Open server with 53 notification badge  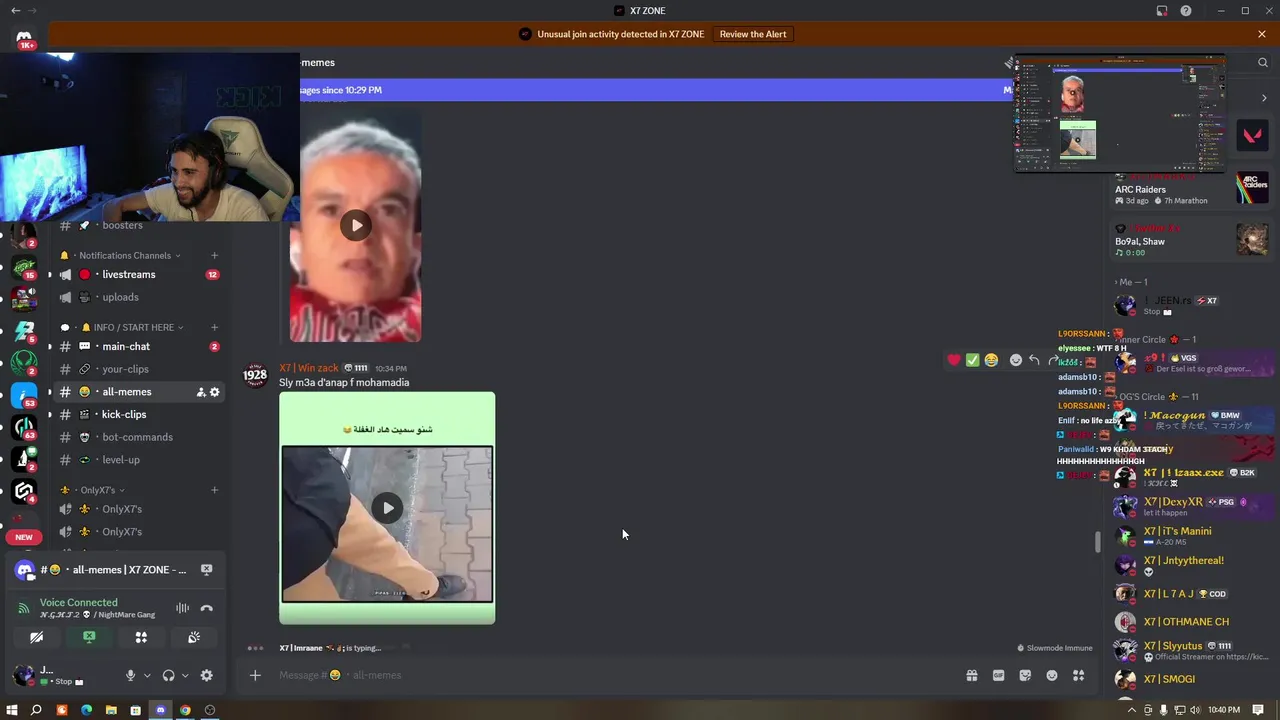24,394
